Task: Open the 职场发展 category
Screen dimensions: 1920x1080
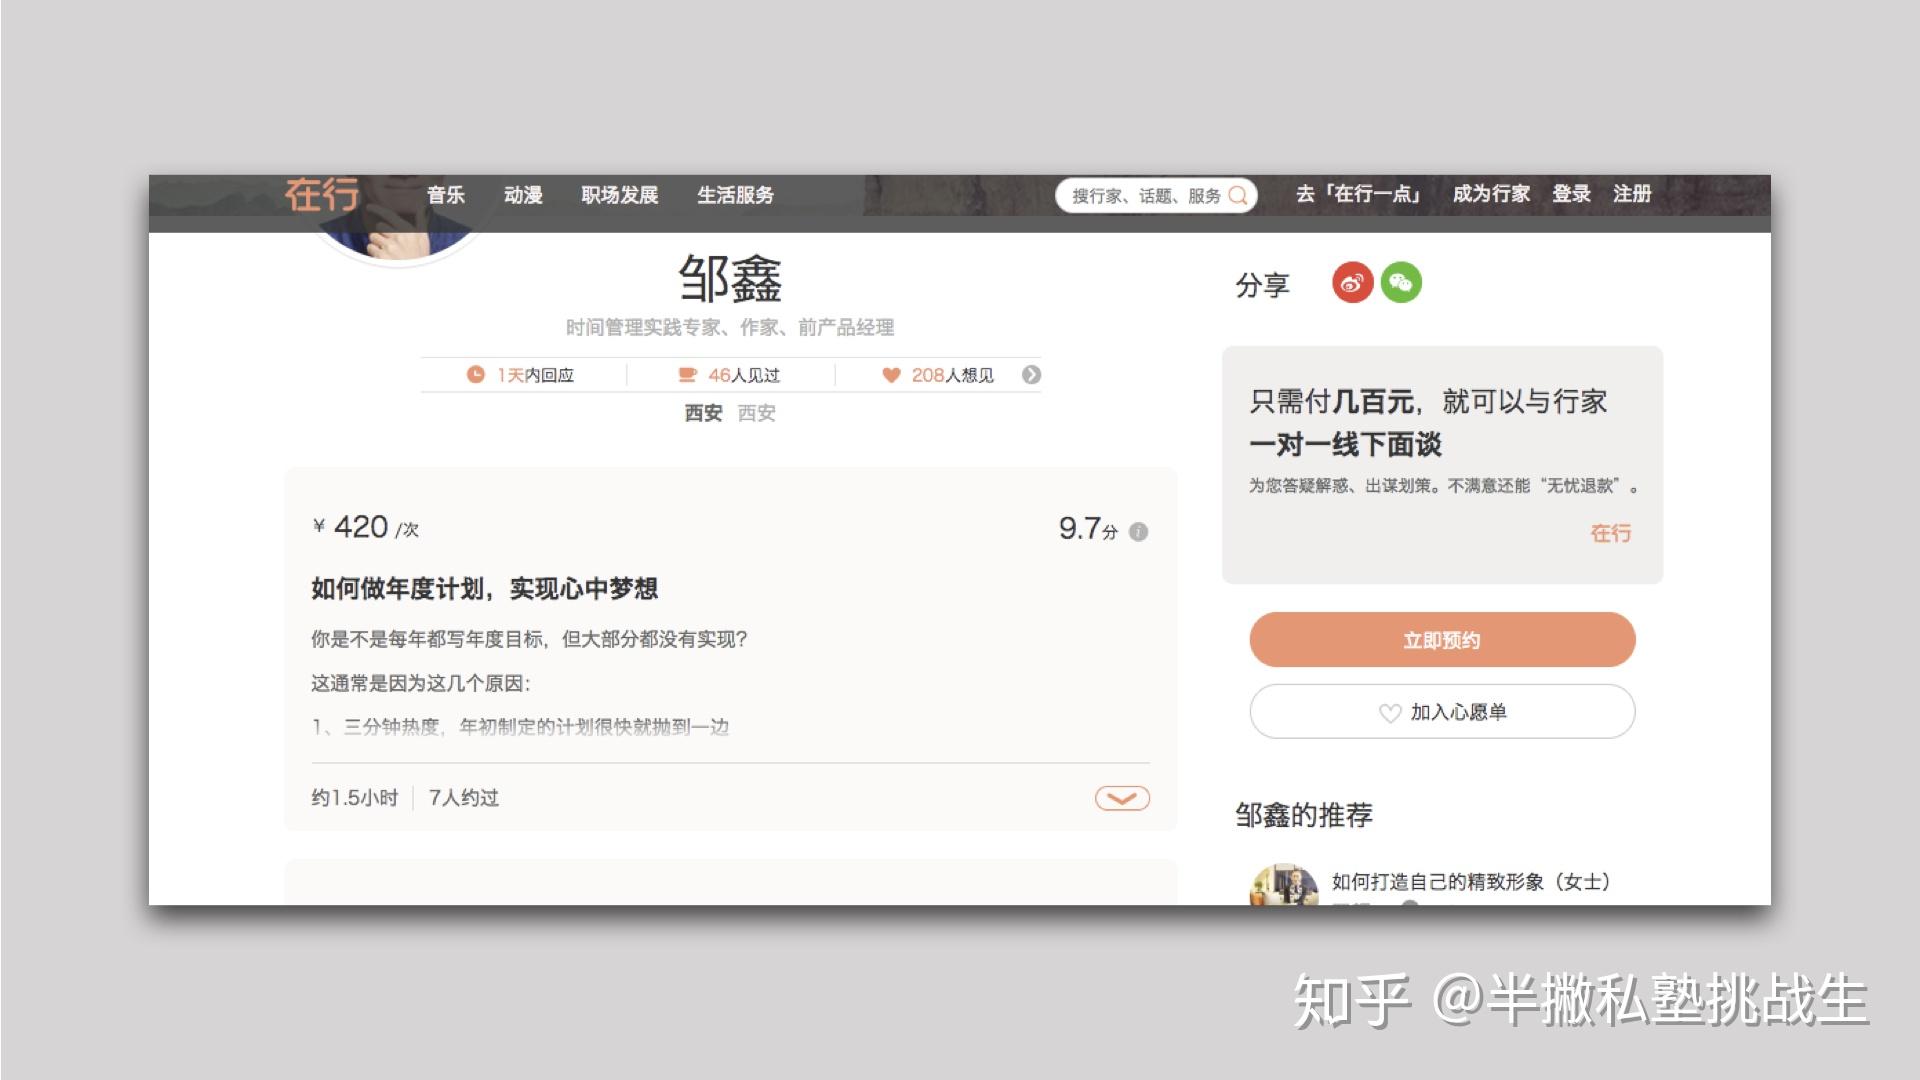Action: point(620,195)
